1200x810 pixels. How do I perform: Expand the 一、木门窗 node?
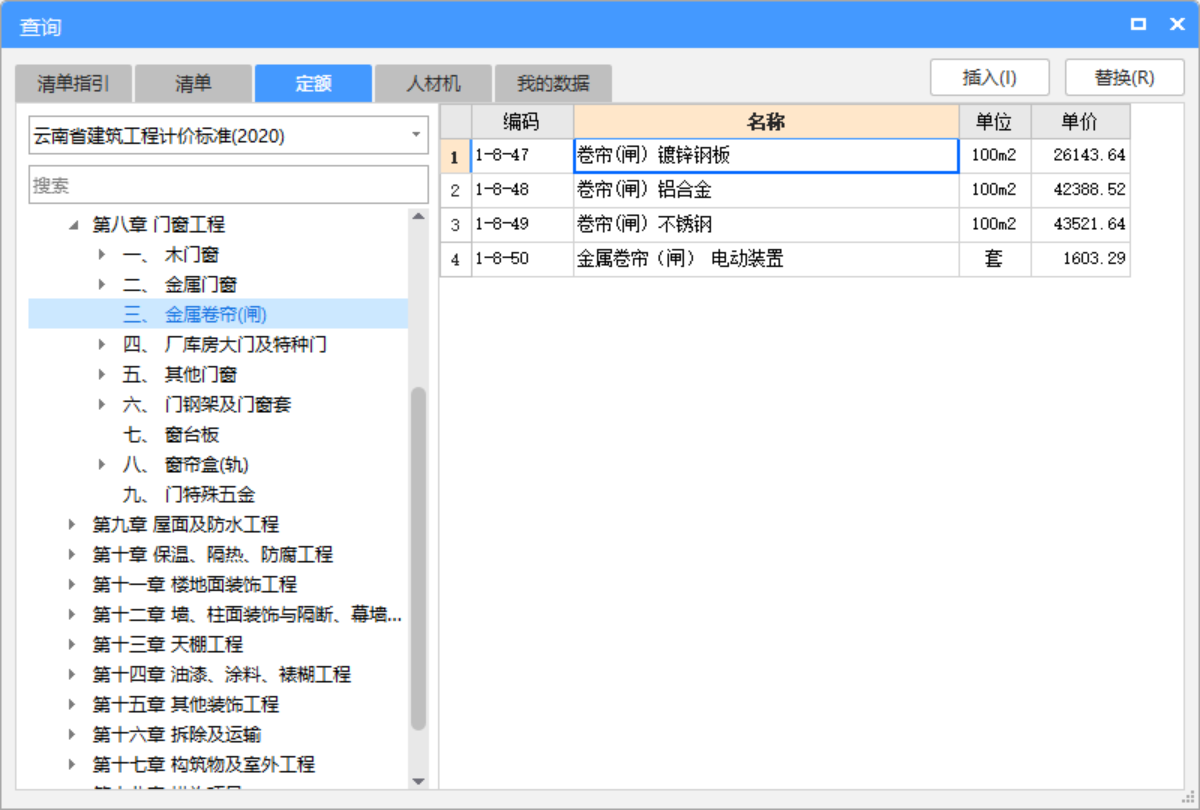102,255
